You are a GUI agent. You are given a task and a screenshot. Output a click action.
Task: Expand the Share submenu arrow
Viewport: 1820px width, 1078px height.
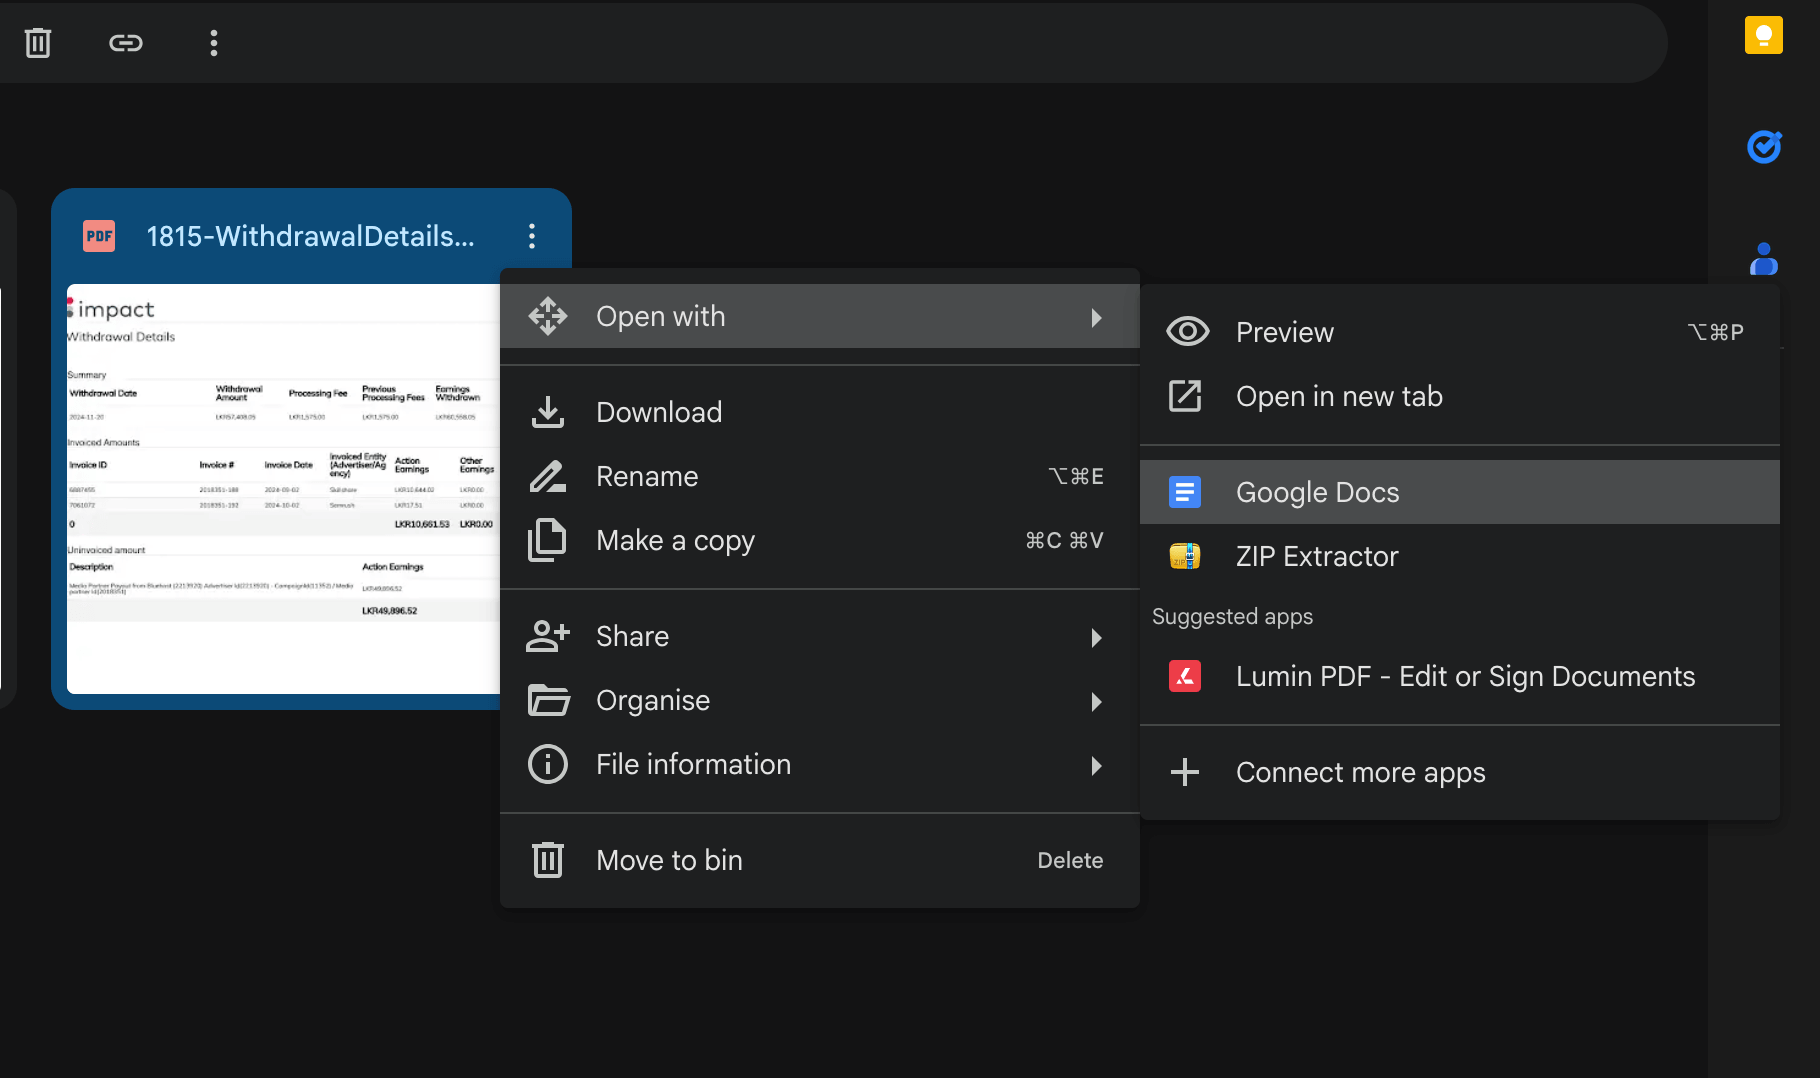pyautogui.click(x=1097, y=638)
